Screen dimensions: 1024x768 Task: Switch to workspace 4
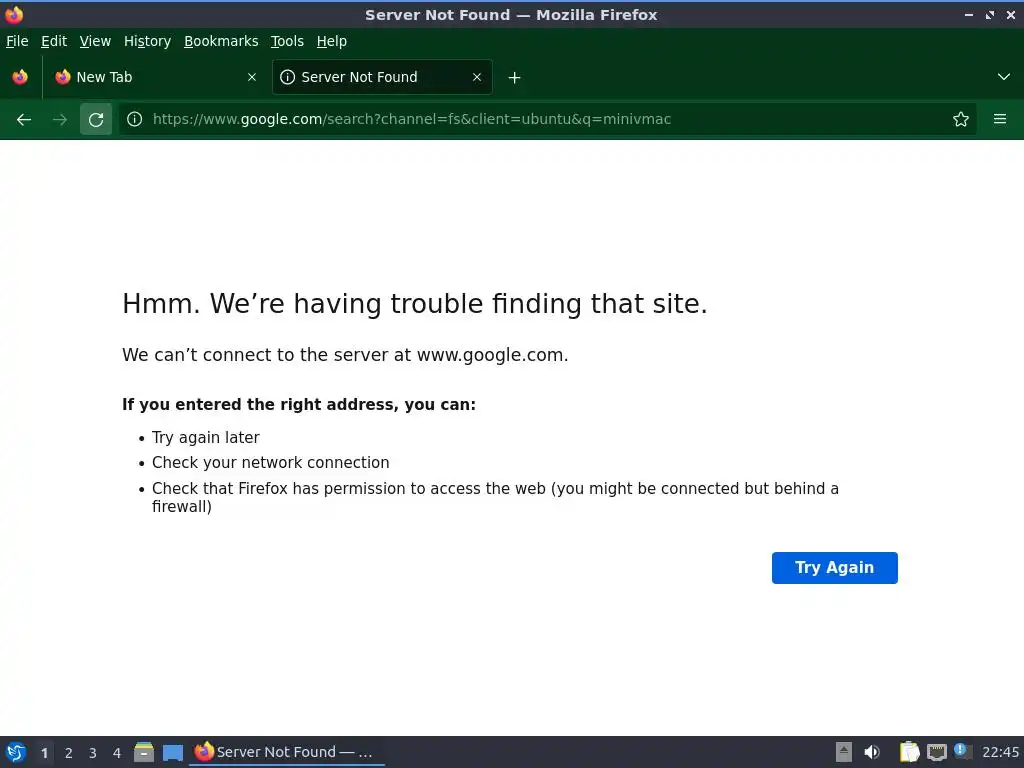click(117, 753)
